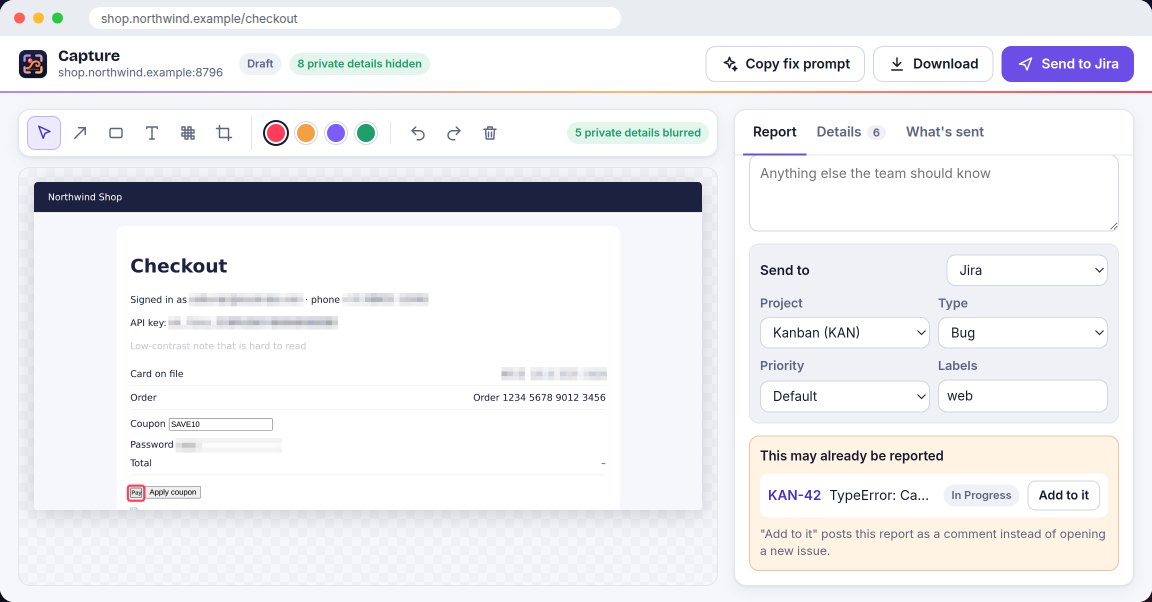Open the Priority Default dropdown
Viewport: 1152px width, 602px height.
[845, 396]
